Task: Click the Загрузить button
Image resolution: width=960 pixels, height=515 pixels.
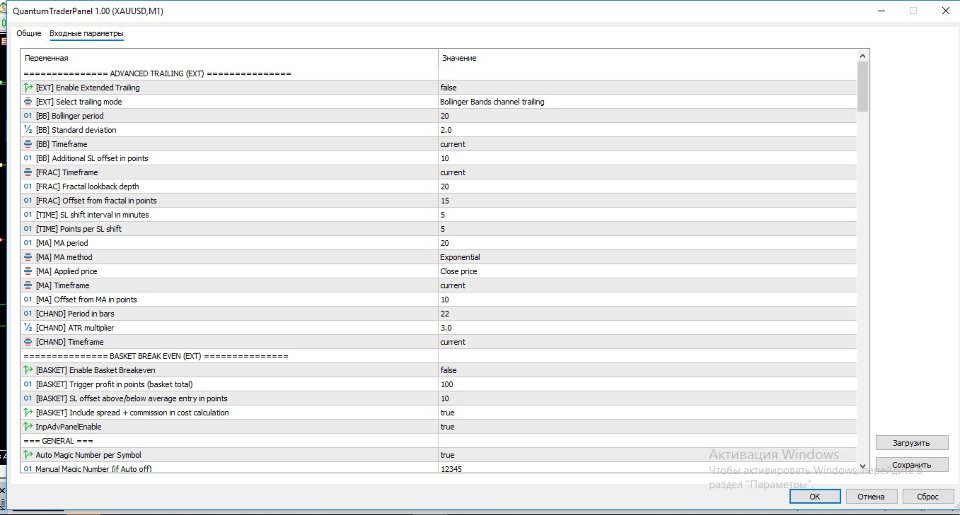Action: click(912, 443)
